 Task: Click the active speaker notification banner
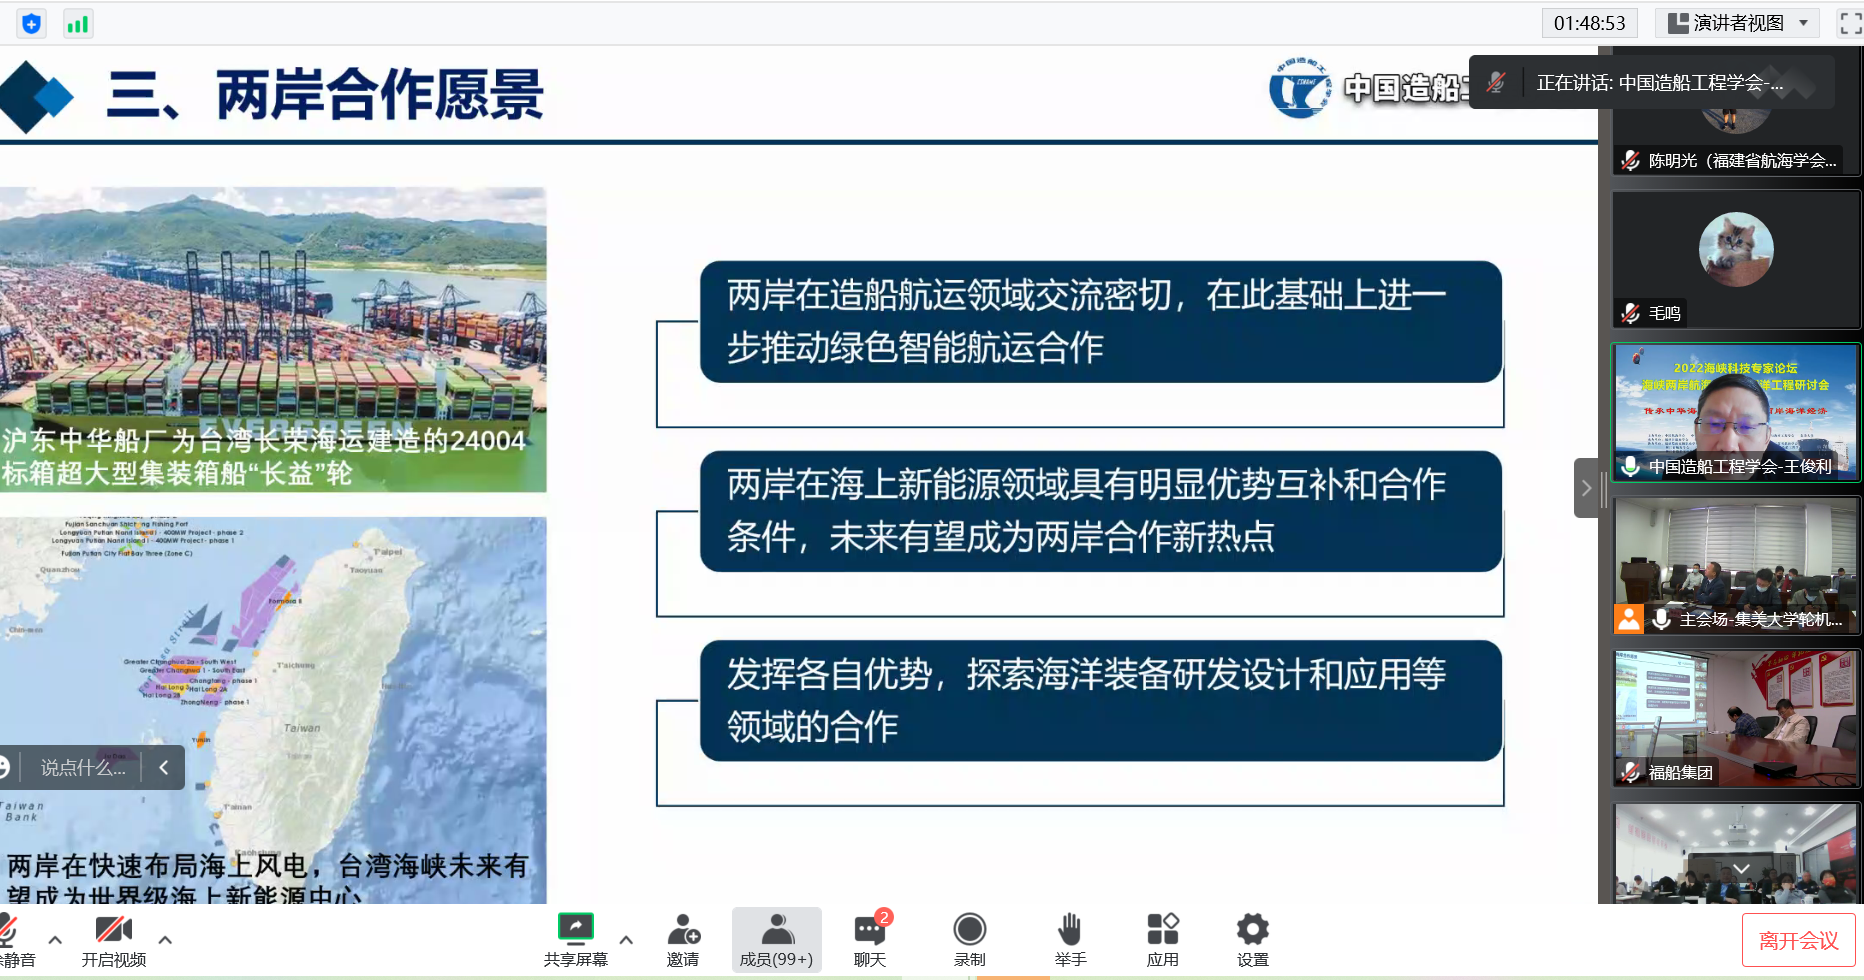1652,83
